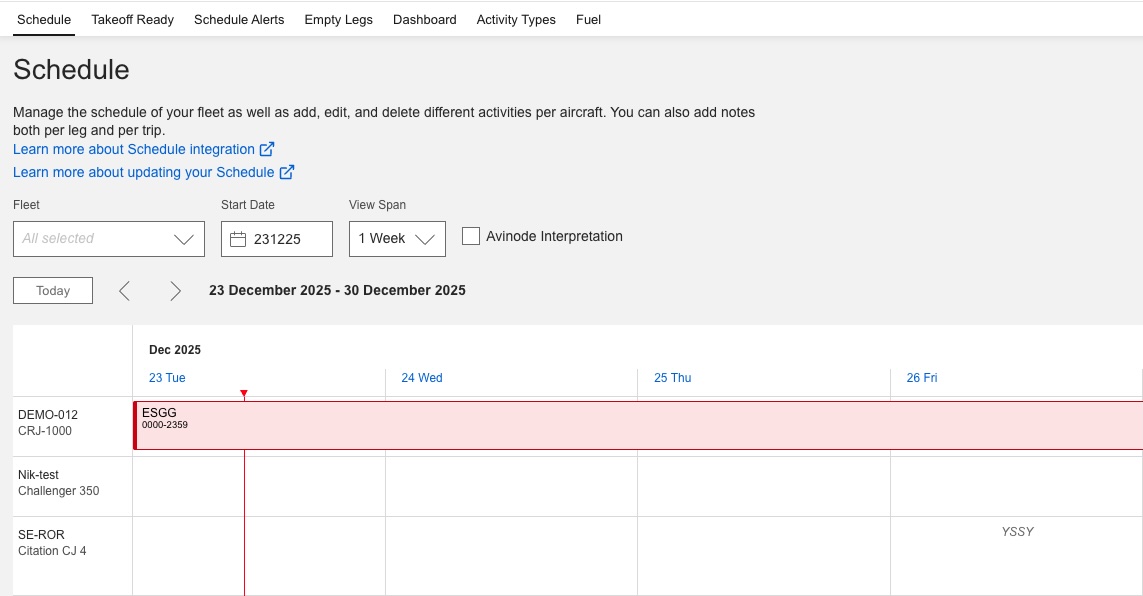
Task: Open the Fuel tab
Action: (588, 19)
